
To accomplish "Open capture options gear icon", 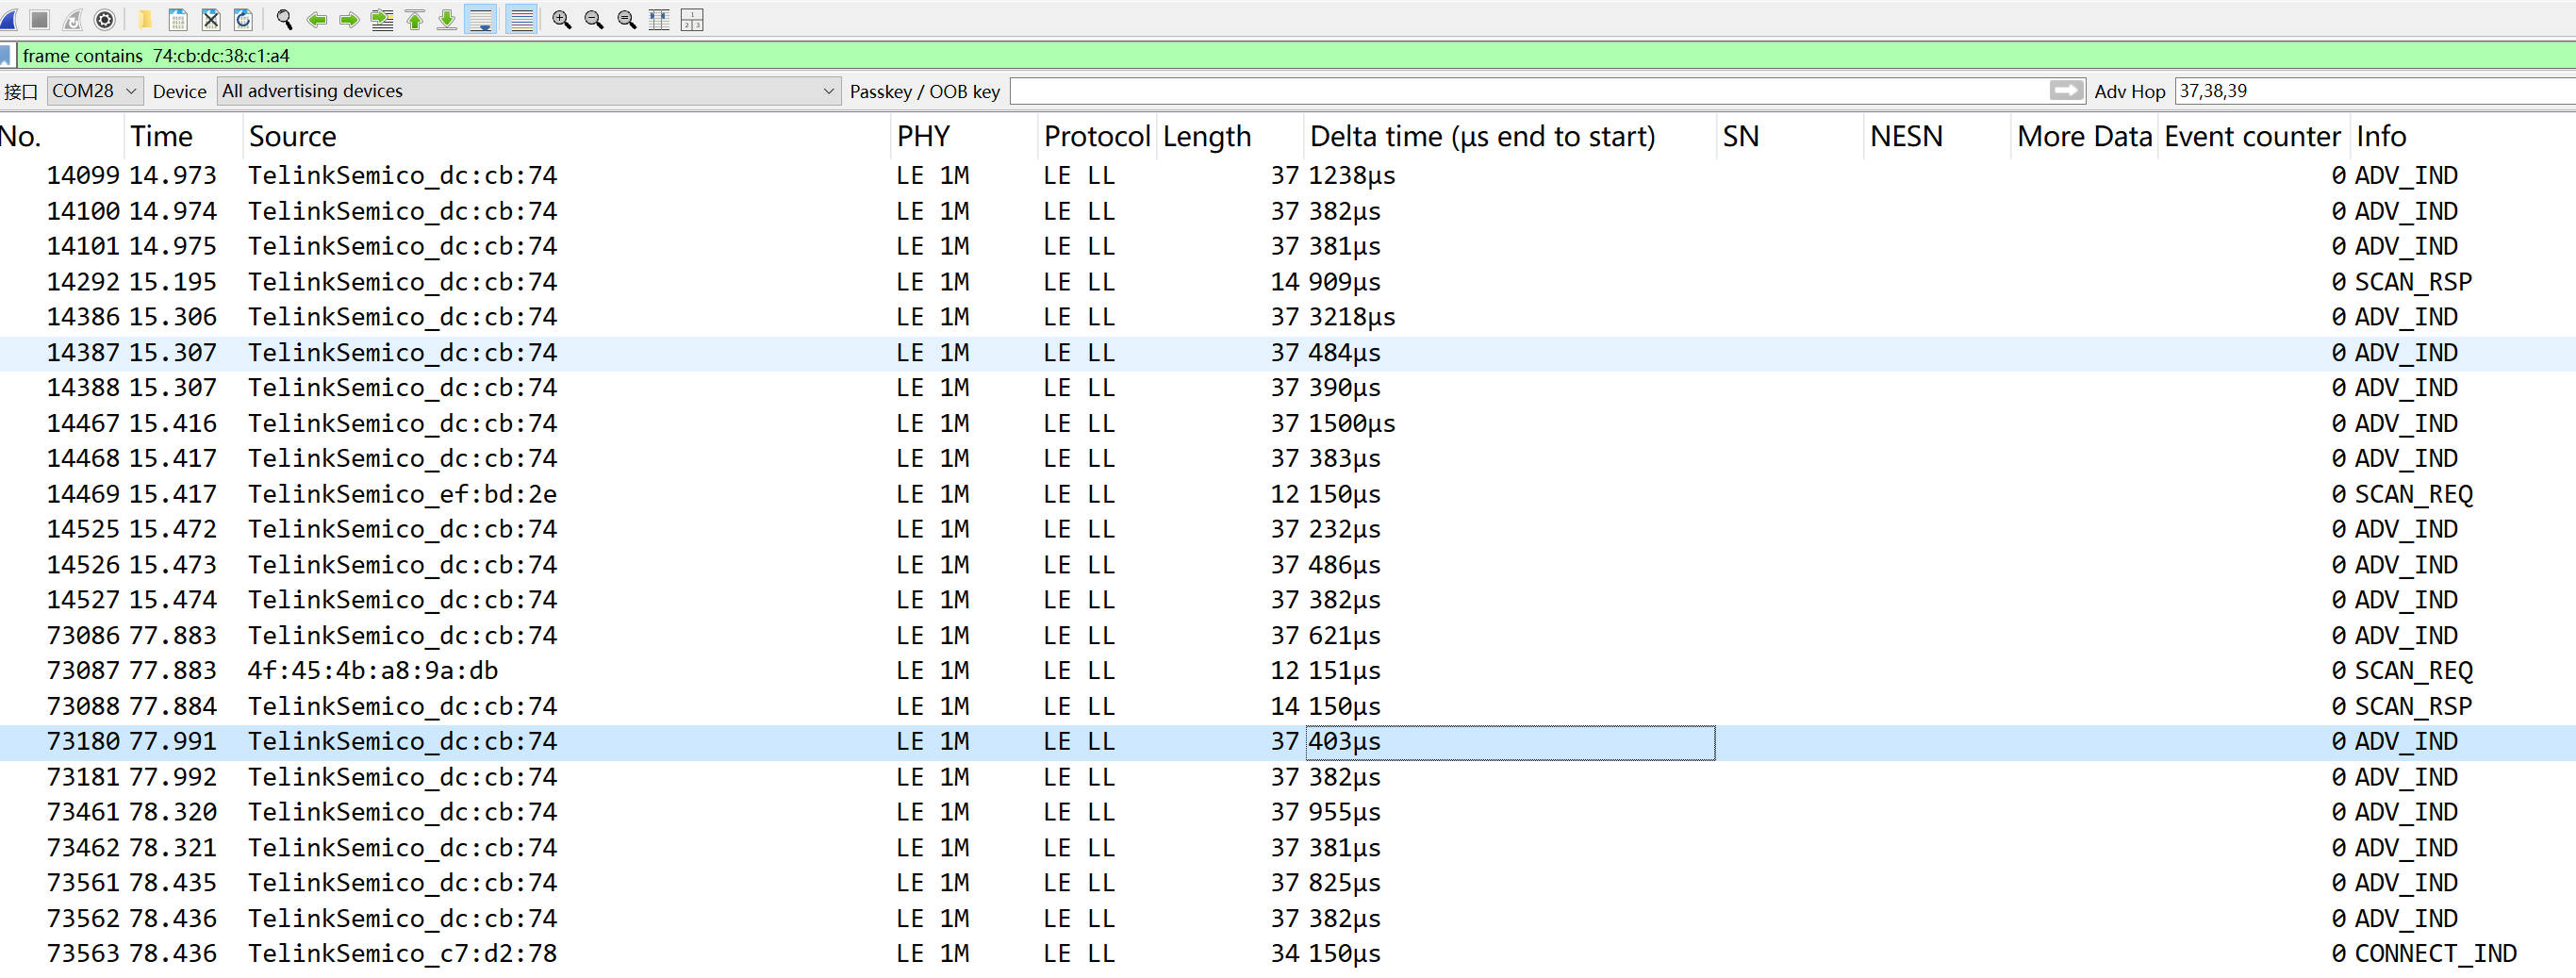I will pyautogui.click(x=105, y=19).
